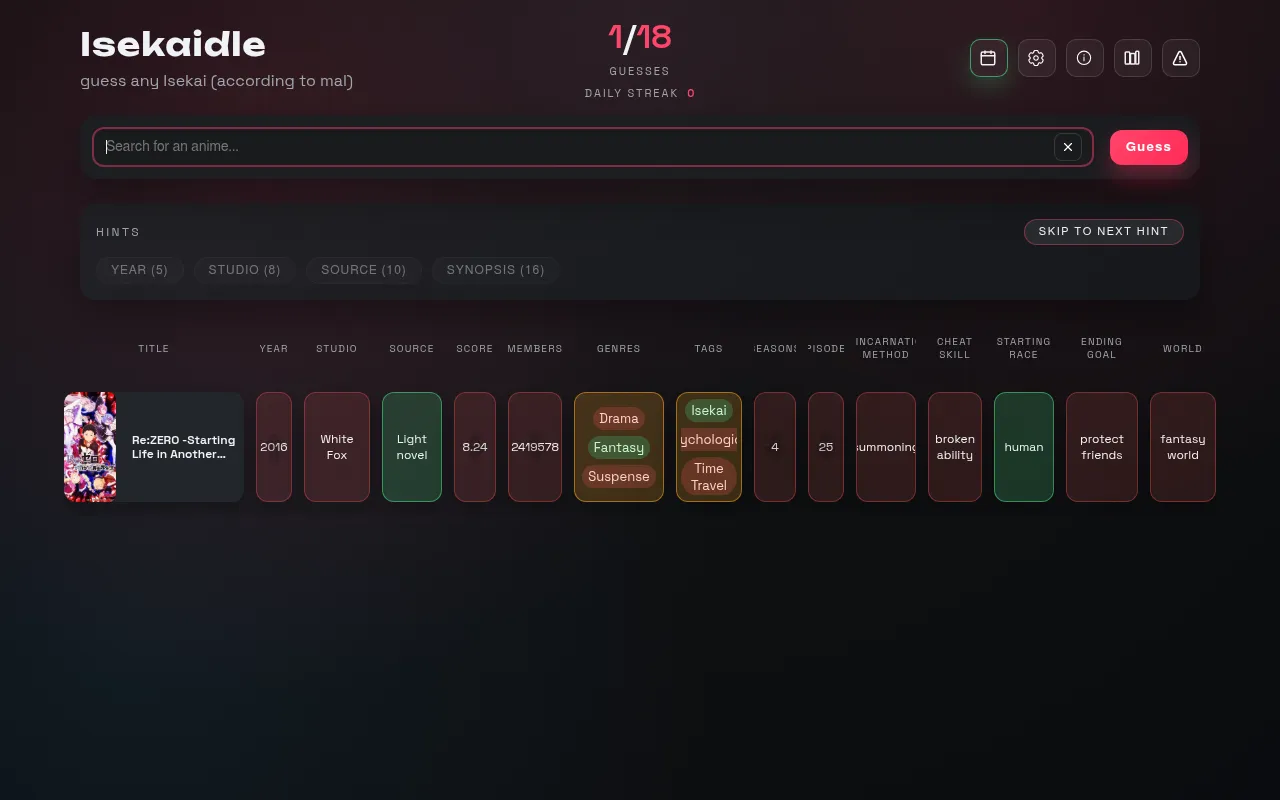
Task: Clear the search box with the X icon
Action: point(1067,147)
